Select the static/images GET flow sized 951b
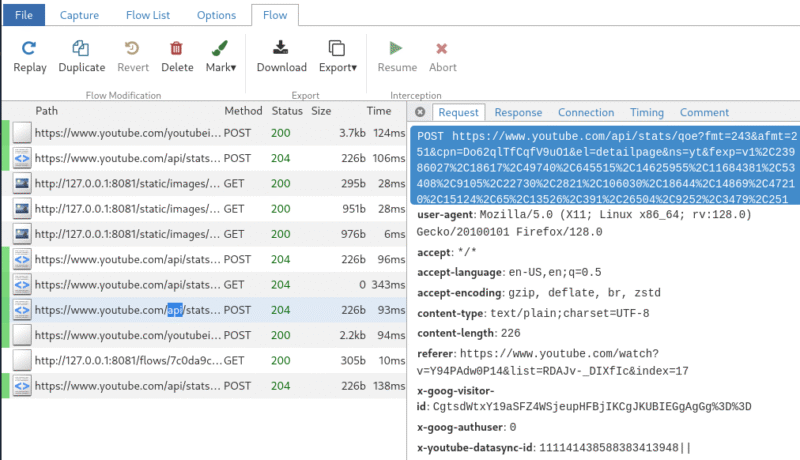Image resolution: width=800 pixels, height=460 pixels. (204, 209)
